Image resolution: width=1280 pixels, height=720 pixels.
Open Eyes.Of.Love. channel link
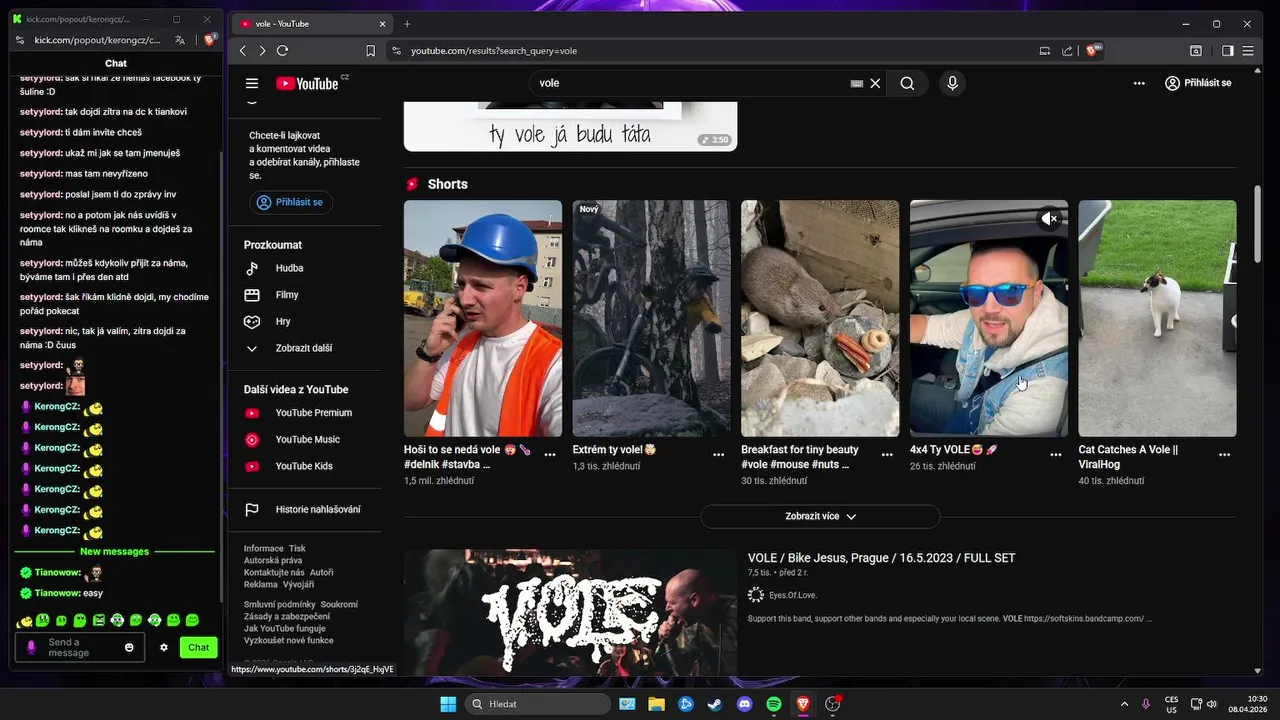click(x=793, y=595)
